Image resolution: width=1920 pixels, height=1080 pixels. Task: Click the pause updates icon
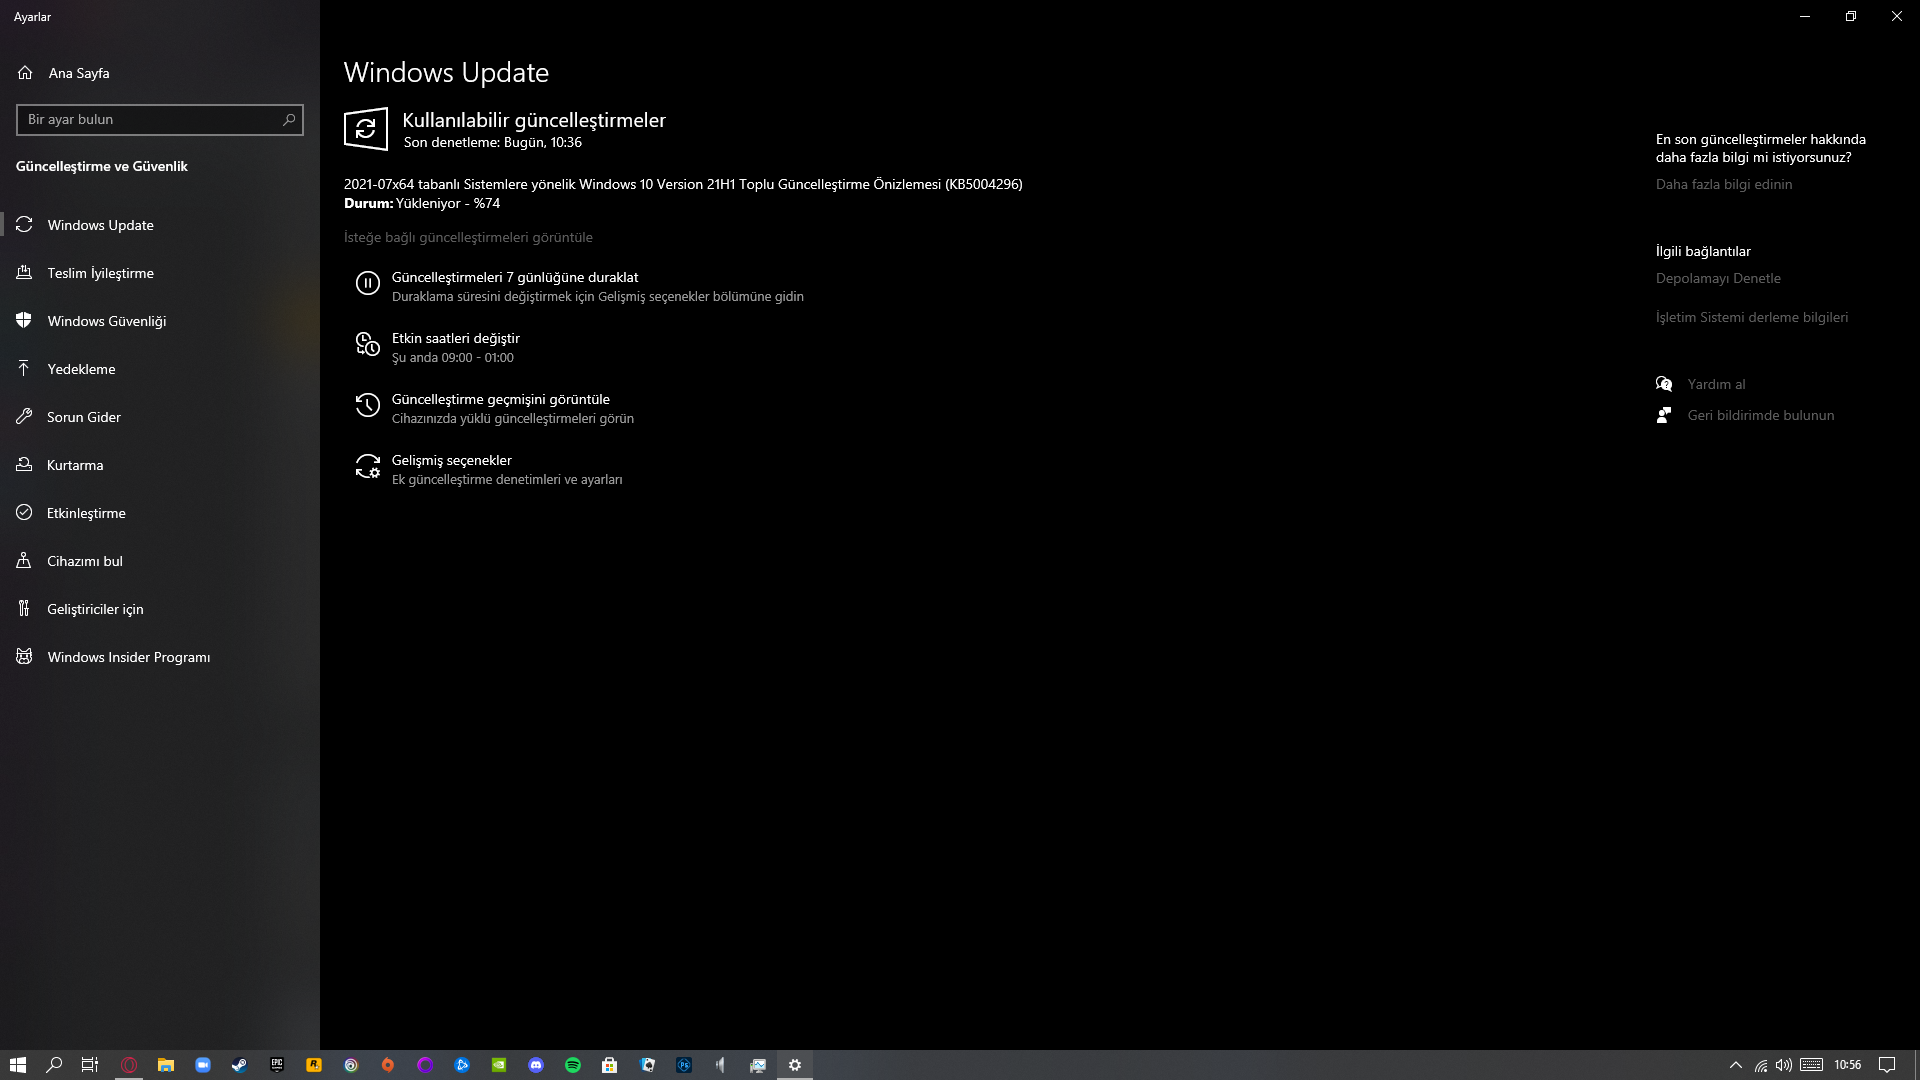(367, 284)
